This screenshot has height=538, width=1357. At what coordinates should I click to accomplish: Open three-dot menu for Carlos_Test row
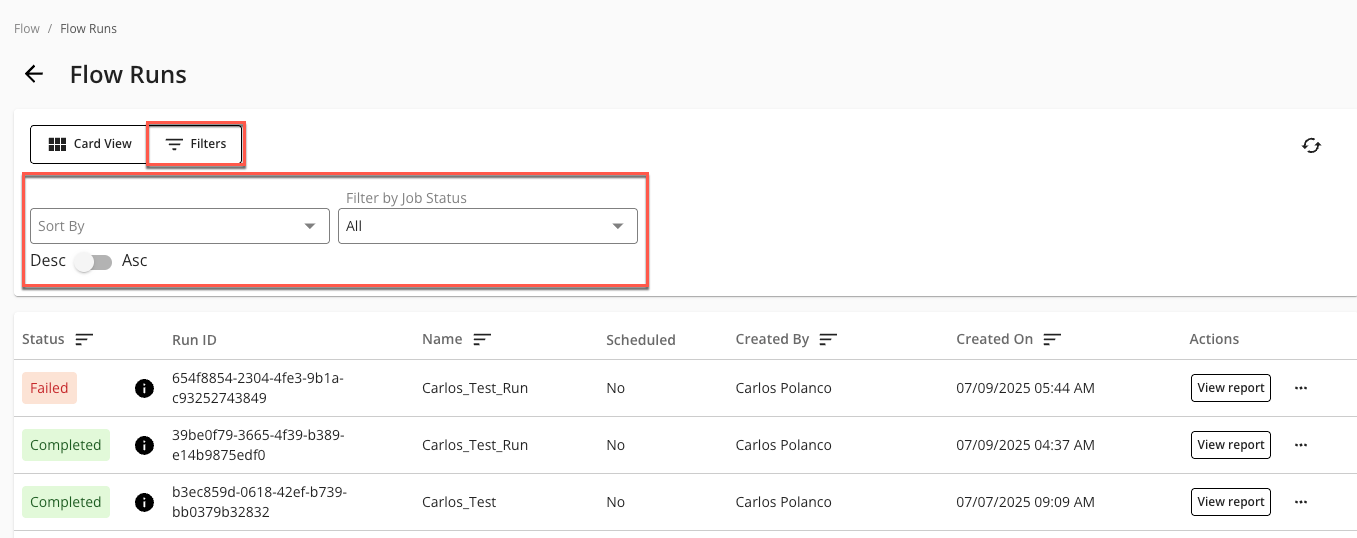tap(1301, 502)
